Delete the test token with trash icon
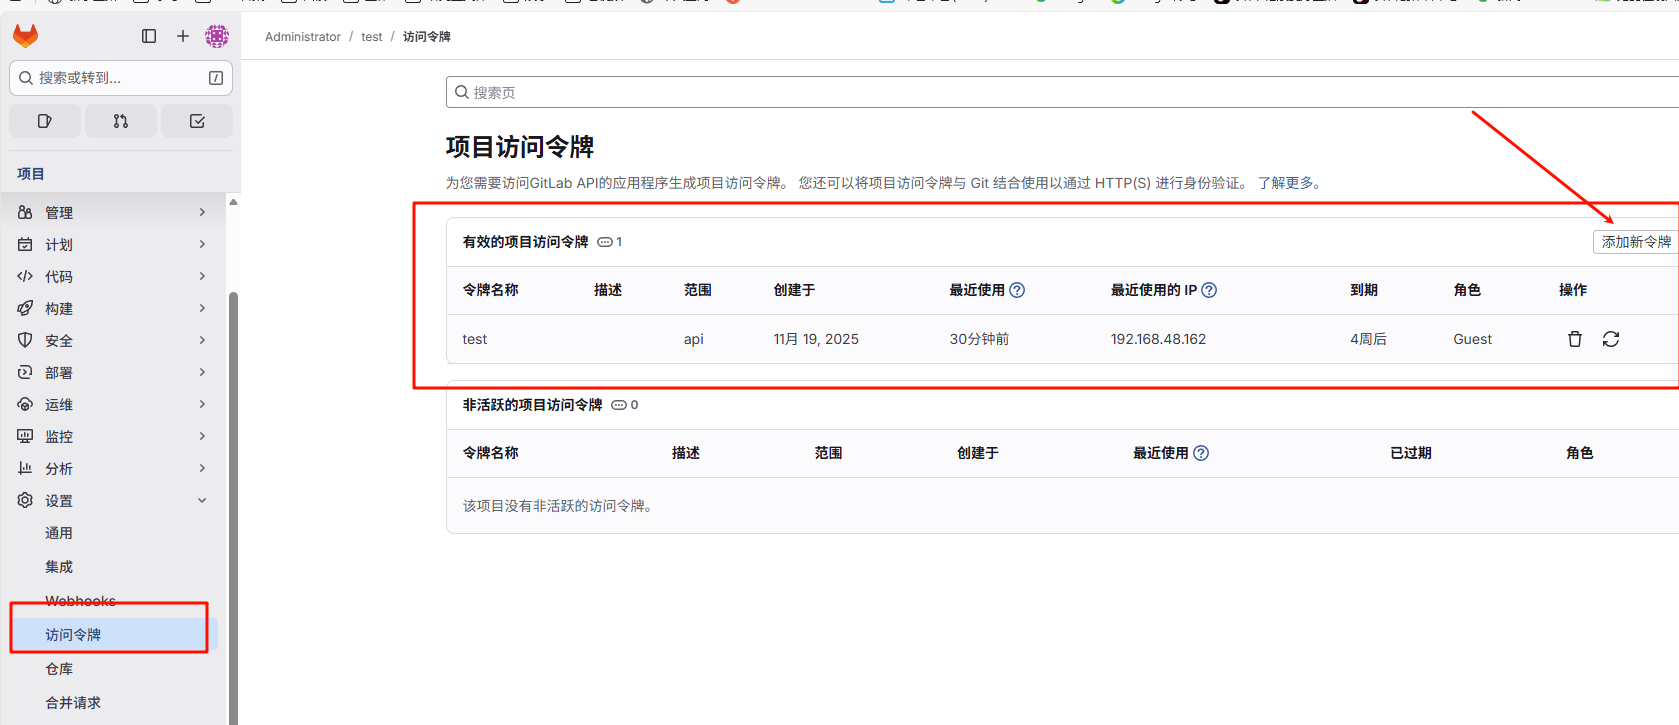 [x=1575, y=339]
